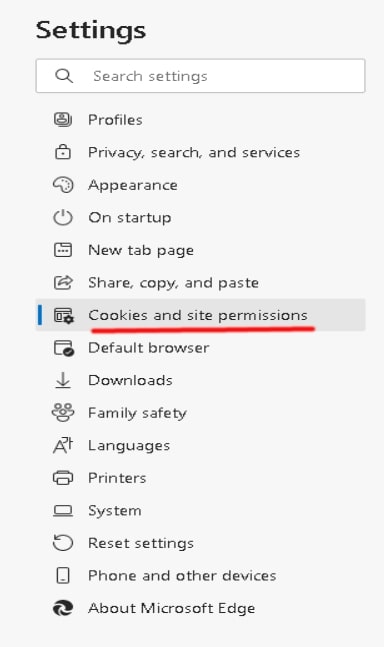
Task: Click the New tab page grid icon
Action: 63,250
